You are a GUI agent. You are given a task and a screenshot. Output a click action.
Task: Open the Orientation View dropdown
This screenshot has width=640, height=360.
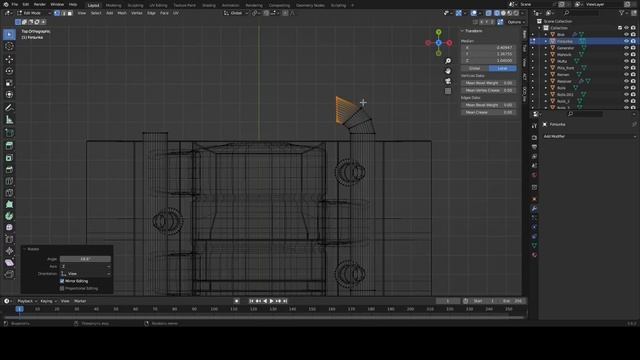(x=85, y=274)
